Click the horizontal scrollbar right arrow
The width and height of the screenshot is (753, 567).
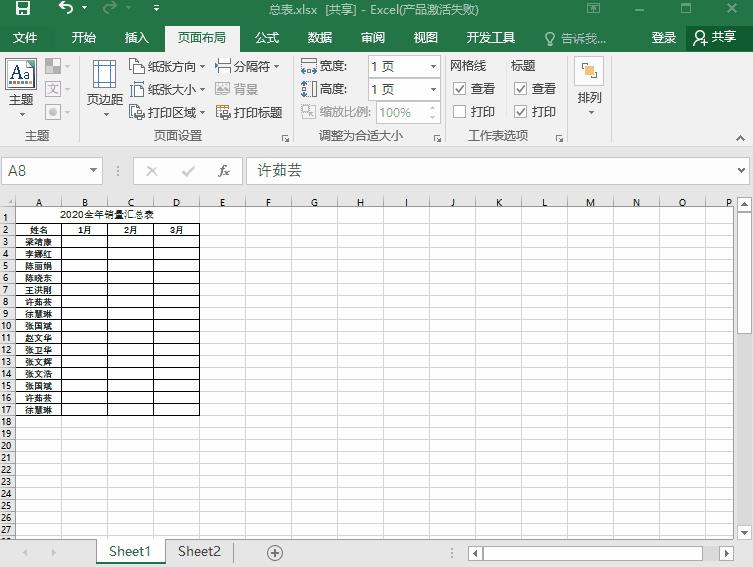click(x=727, y=553)
